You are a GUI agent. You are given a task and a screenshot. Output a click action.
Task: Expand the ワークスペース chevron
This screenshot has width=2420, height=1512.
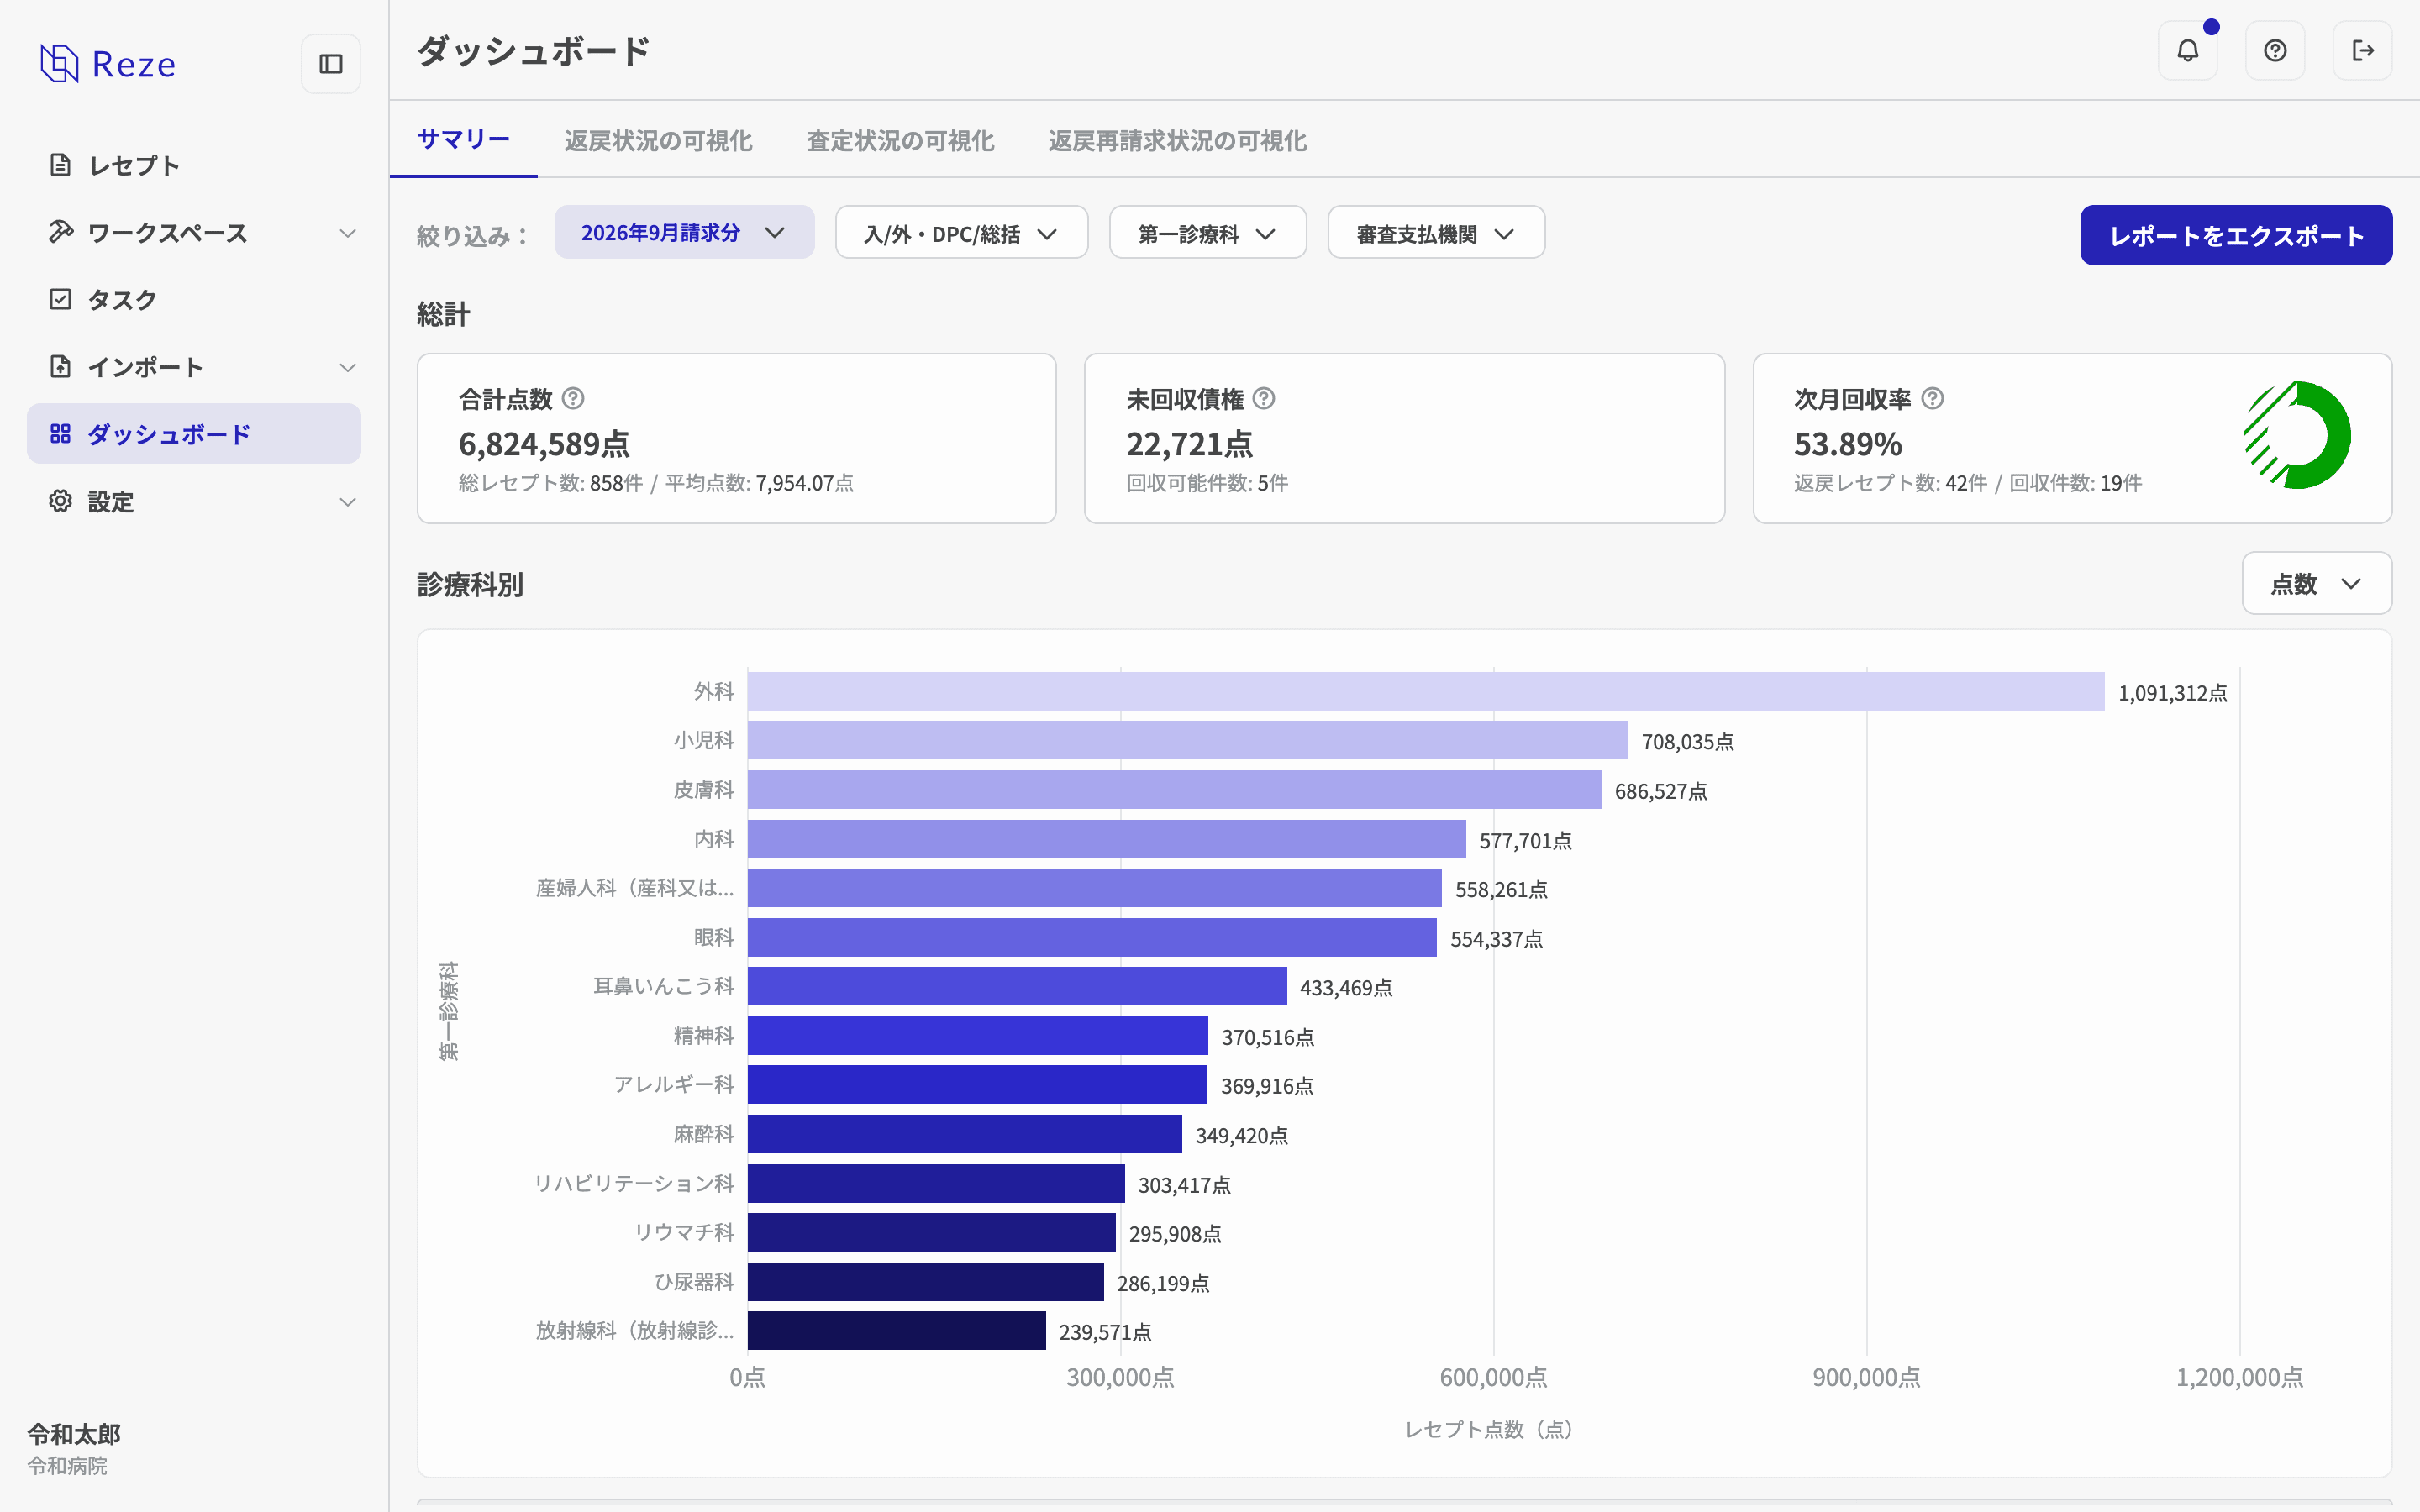point(347,233)
